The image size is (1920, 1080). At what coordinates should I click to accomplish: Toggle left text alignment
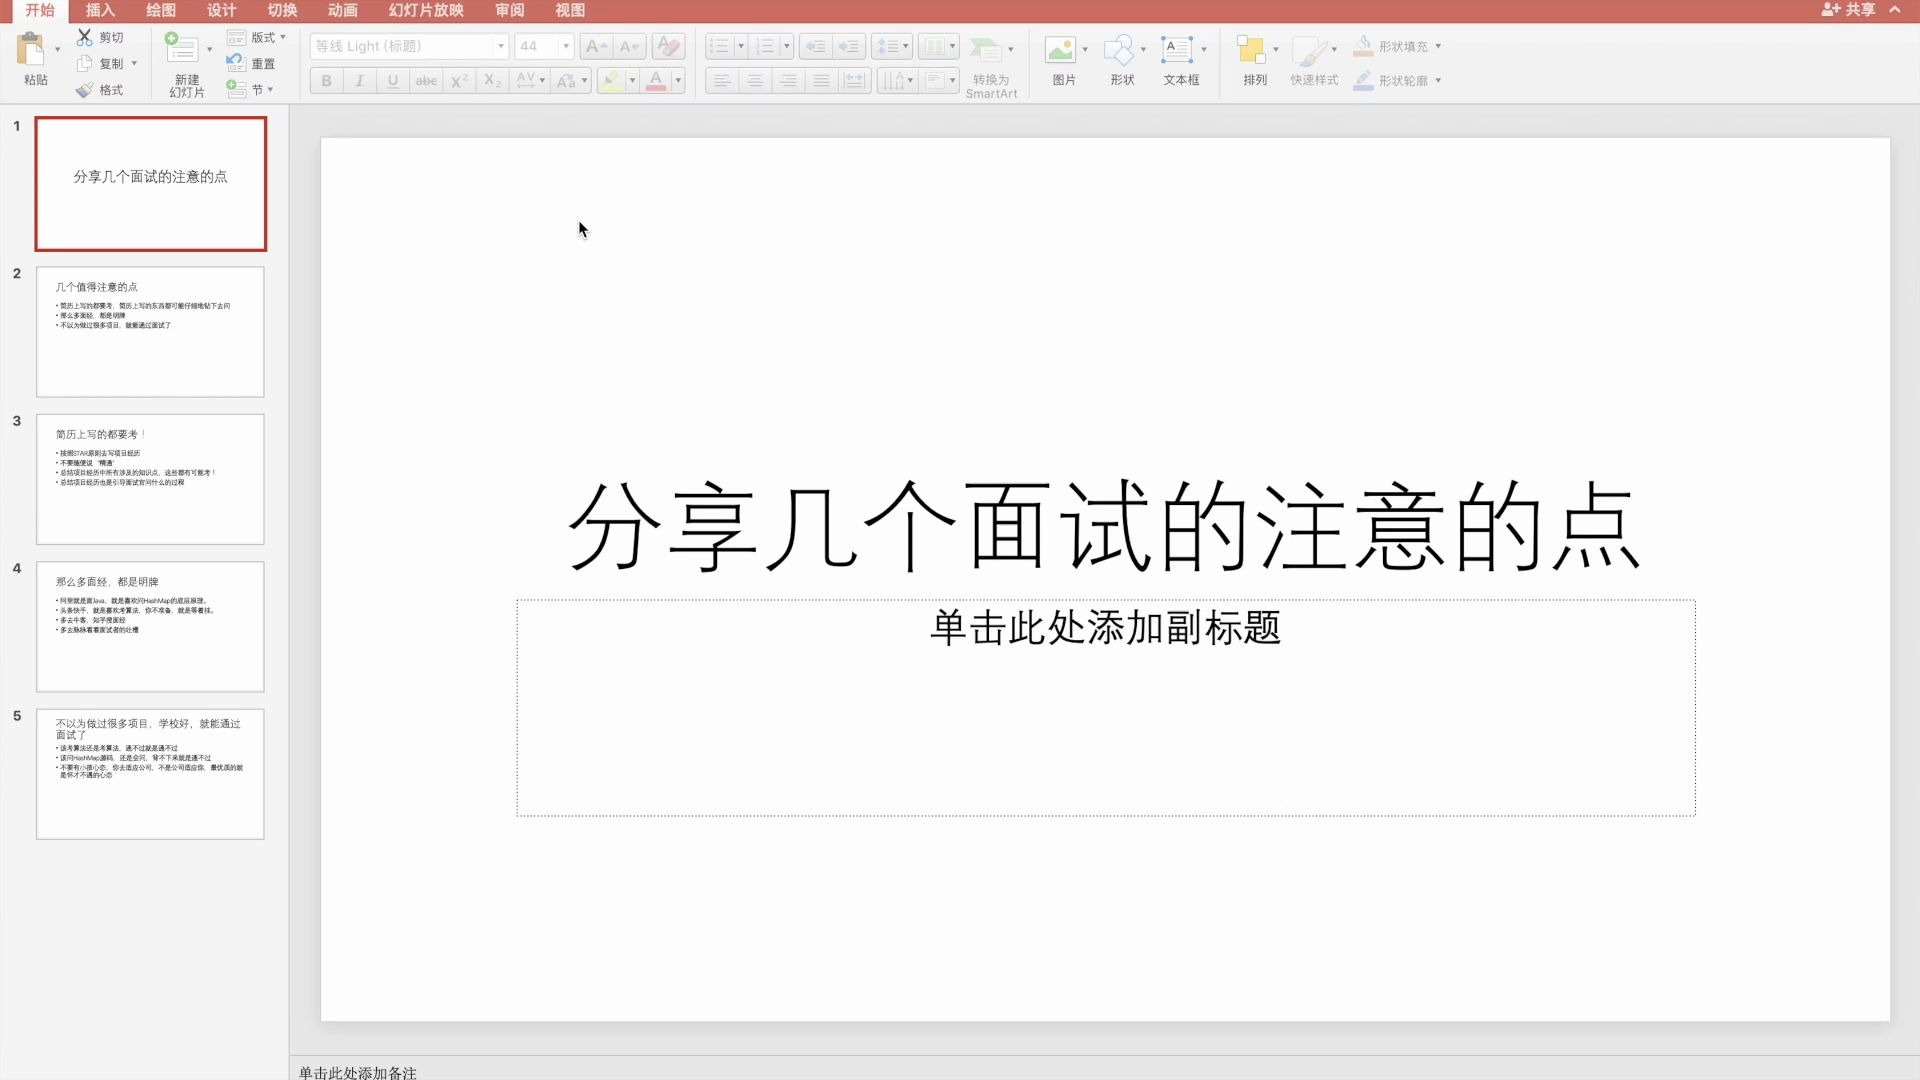point(722,81)
